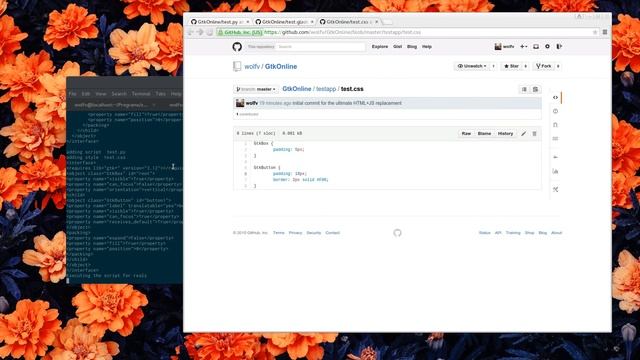The height and width of the screenshot is (360, 640).
Task: Open the GtkOnline repository title link
Action: click(x=281, y=67)
